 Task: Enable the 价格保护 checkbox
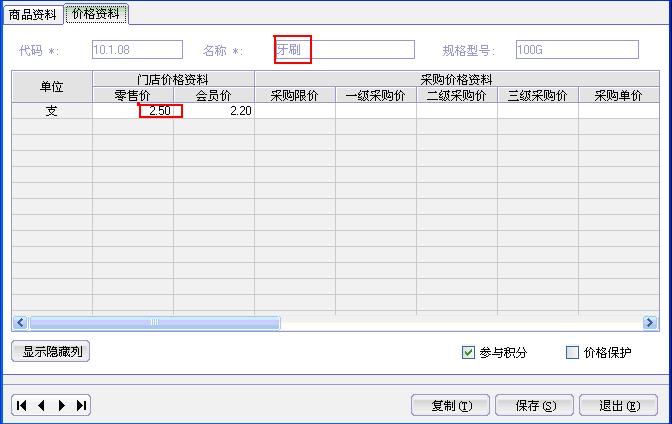click(572, 352)
